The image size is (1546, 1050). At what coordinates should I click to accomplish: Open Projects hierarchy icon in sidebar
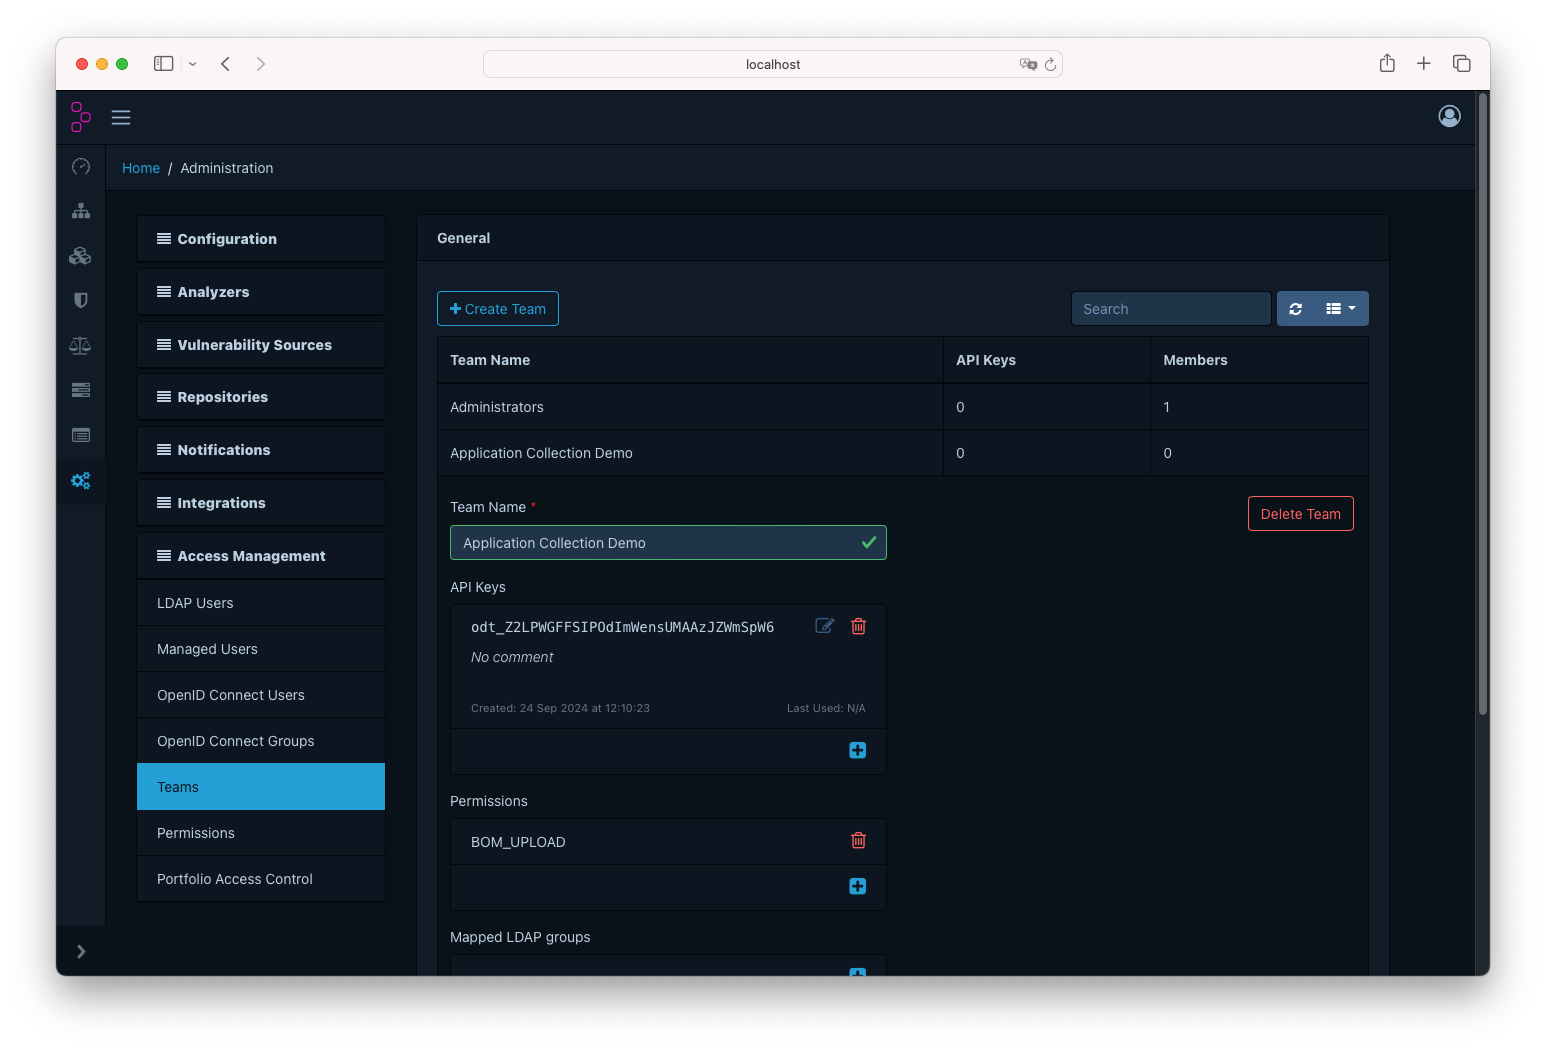point(81,211)
